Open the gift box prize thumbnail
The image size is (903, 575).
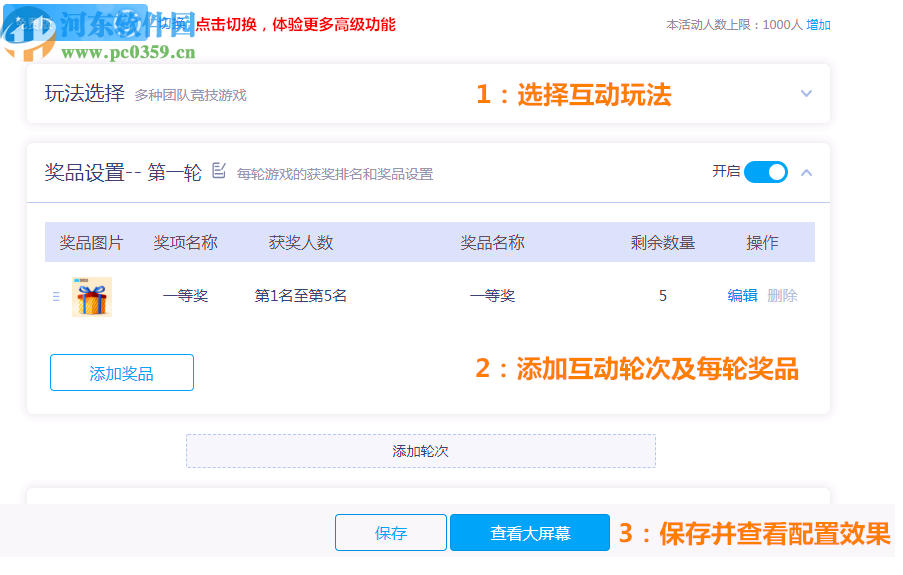click(x=92, y=299)
